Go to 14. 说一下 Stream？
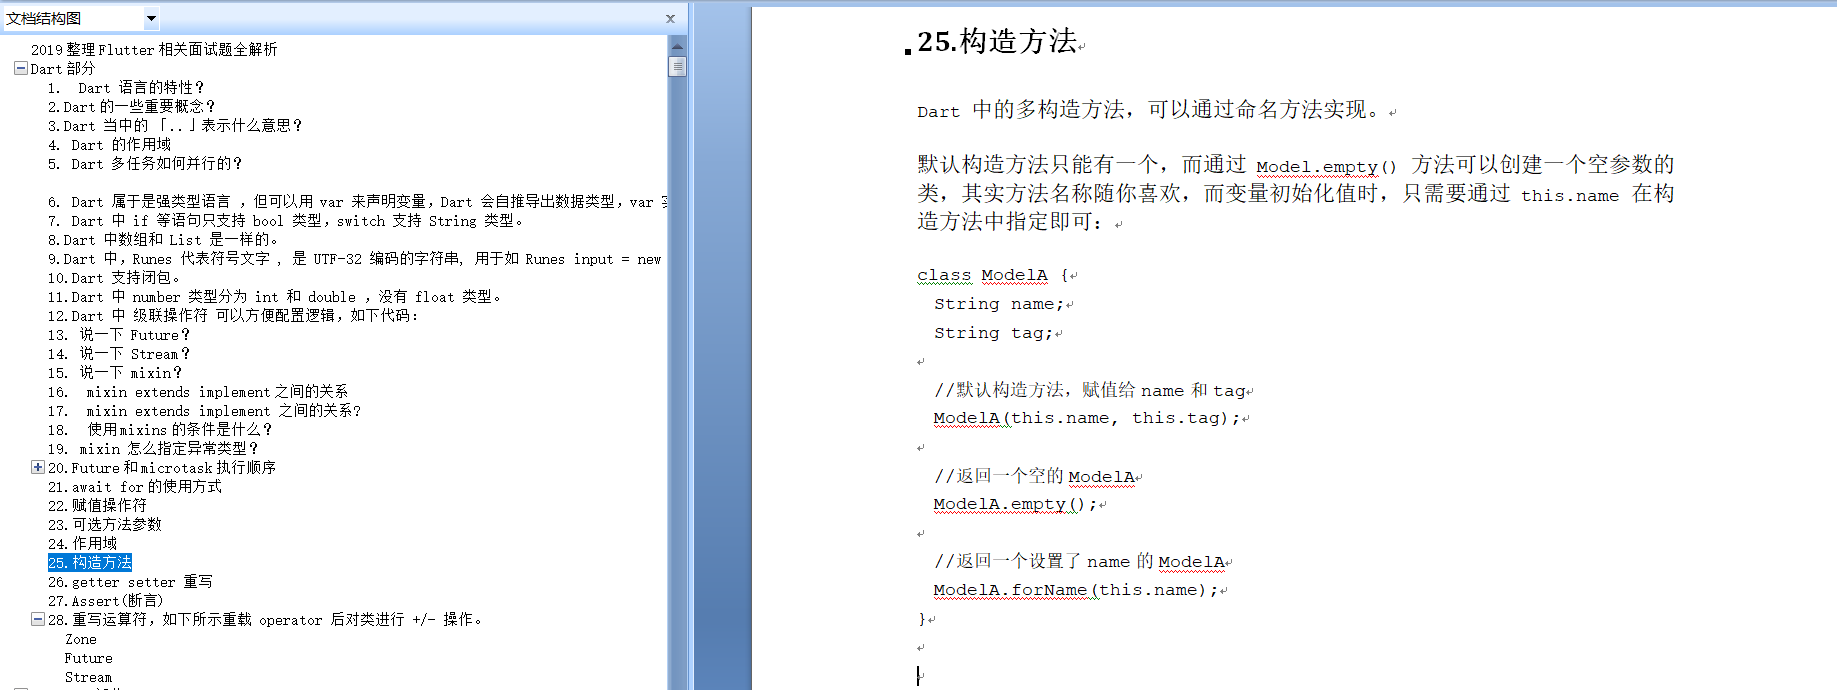This screenshot has width=1837, height=690. coord(119,353)
